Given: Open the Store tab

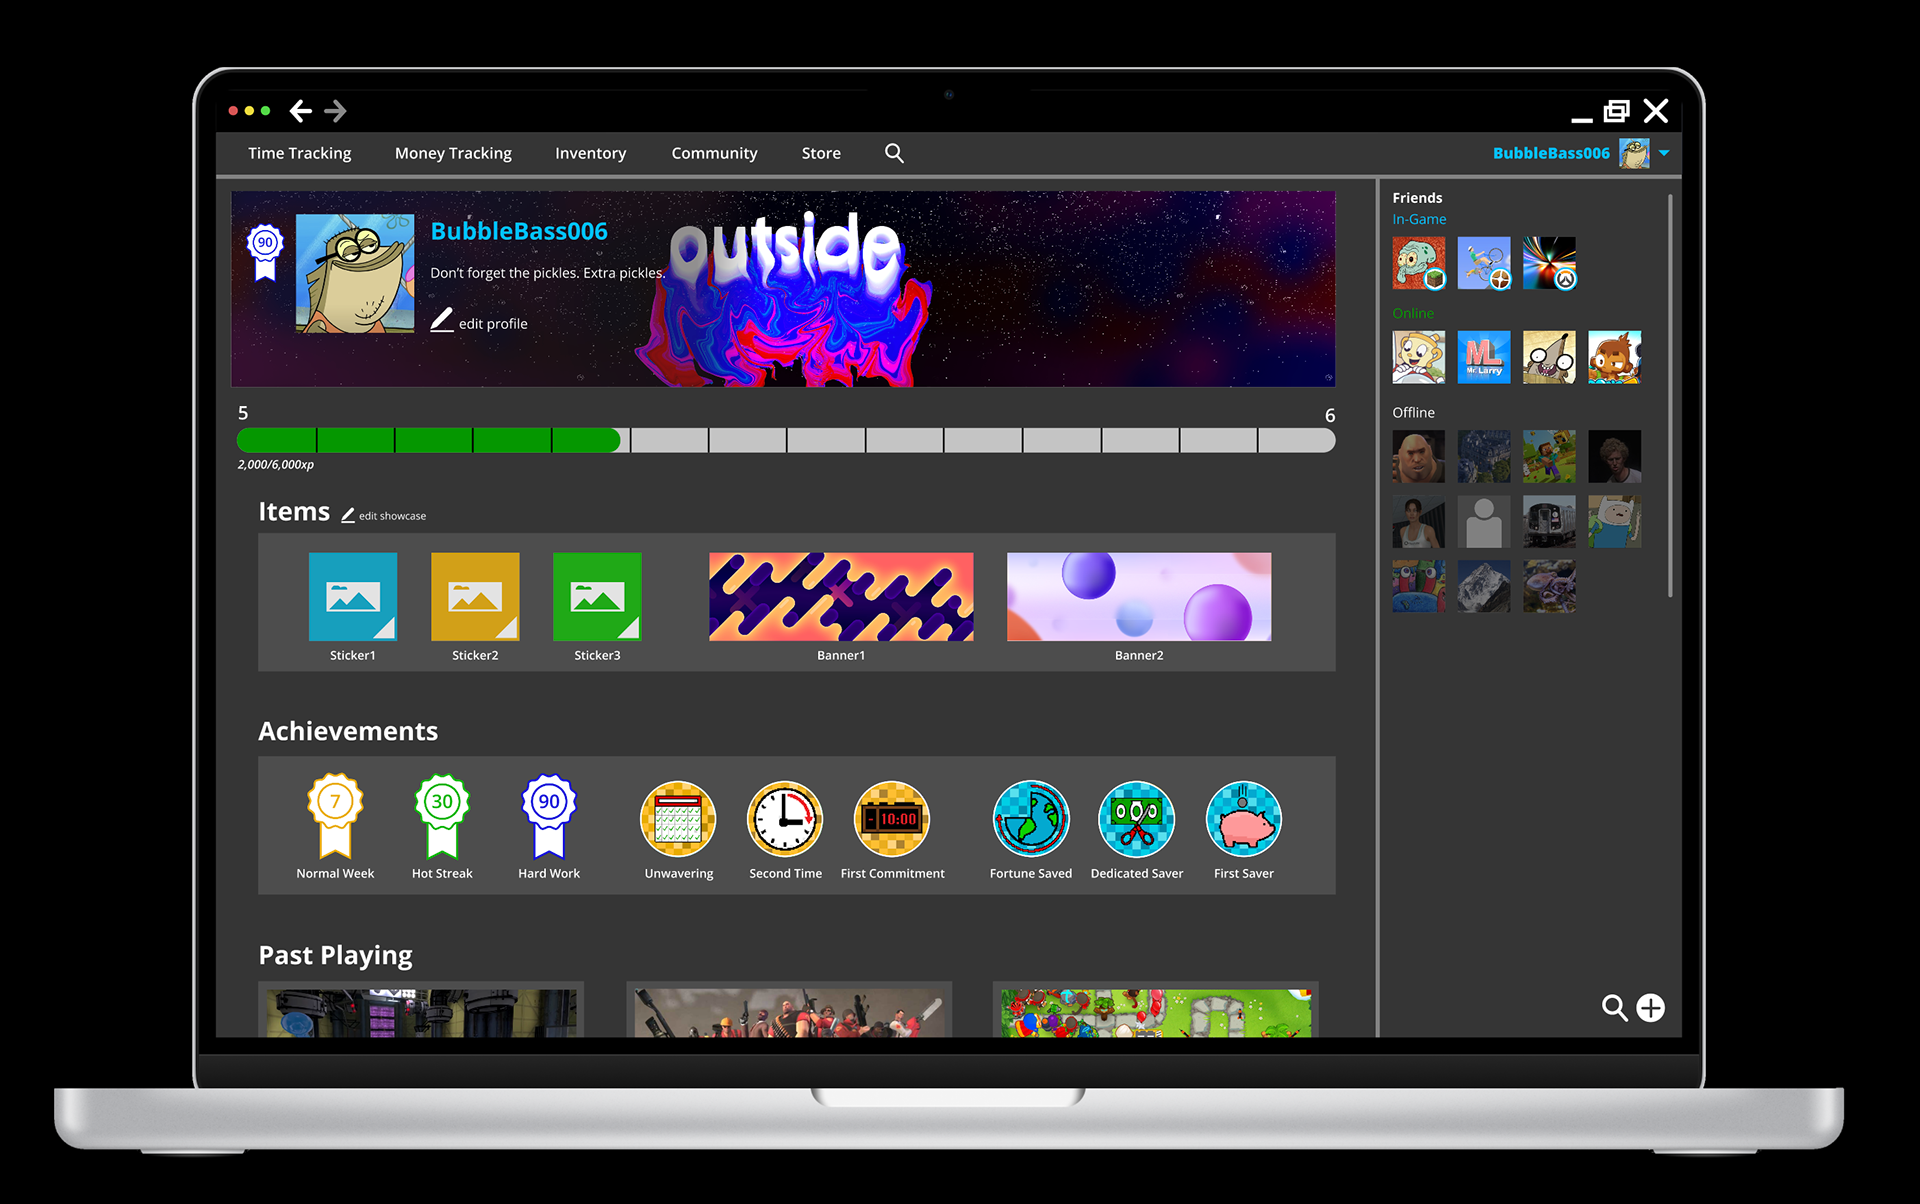Looking at the screenshot, I should 821,153.
